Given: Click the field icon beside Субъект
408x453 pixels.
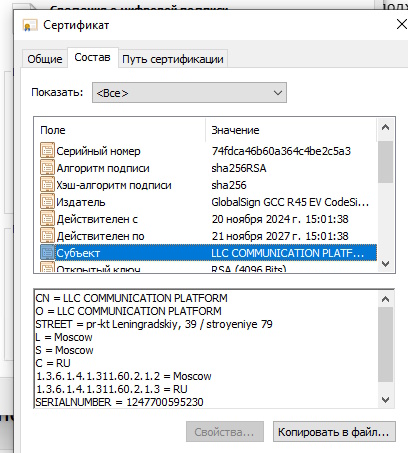Looking at the screenshot, I should (47, 253).
